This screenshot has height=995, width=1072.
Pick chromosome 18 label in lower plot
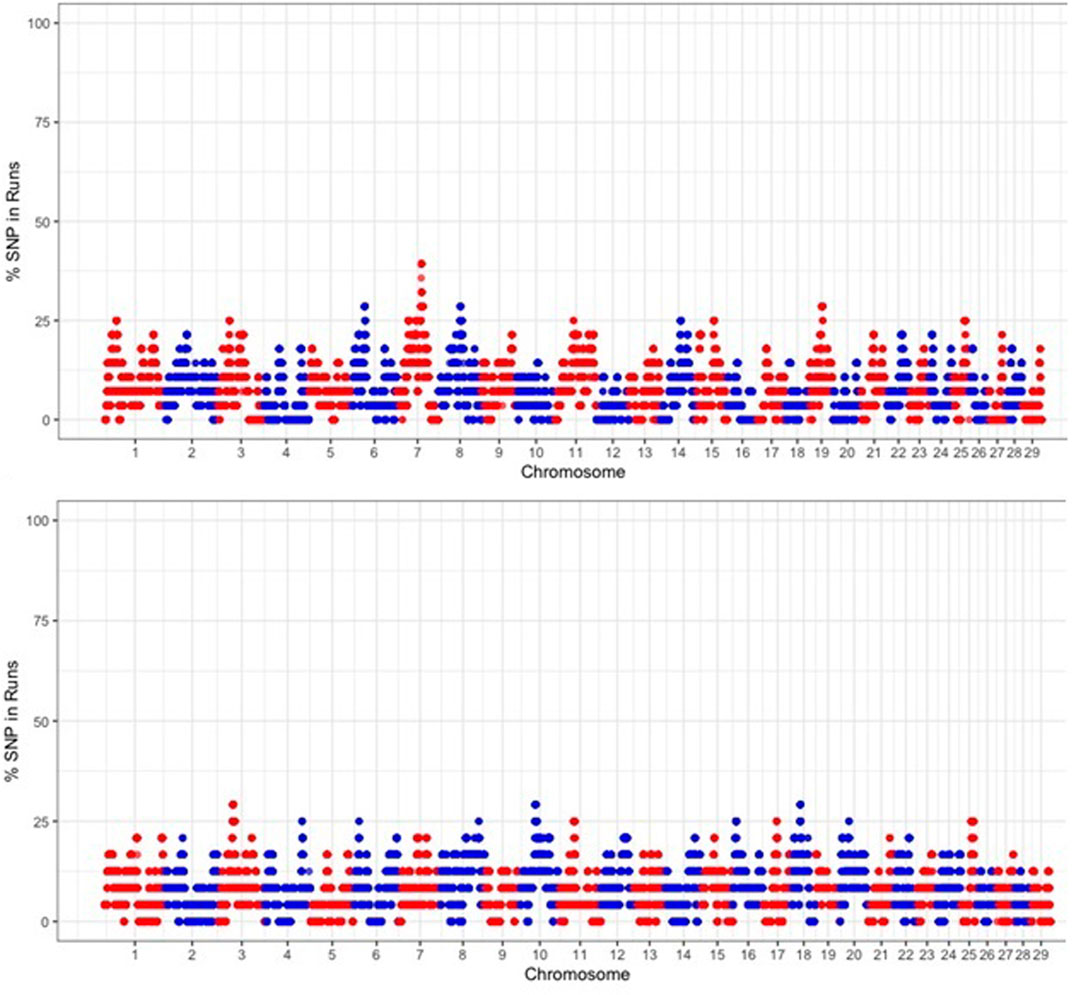803,953
